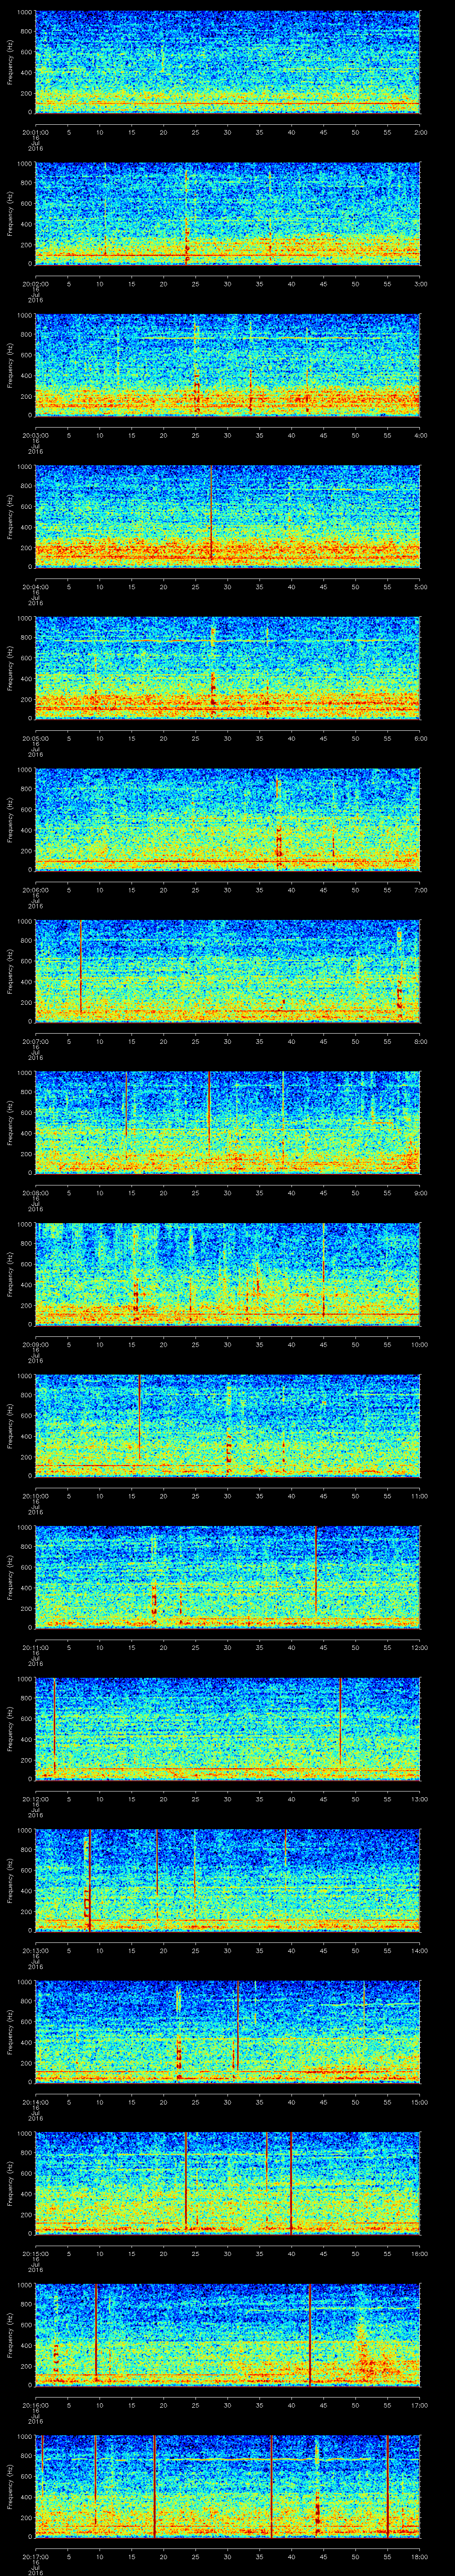The image size is (455, 2576).
Task: Select the '11:00' end time tick label
Action: (419, 1496)
